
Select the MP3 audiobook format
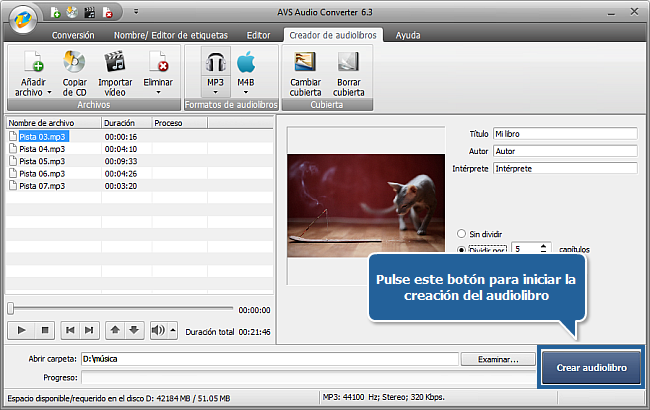tap(214, 64)
